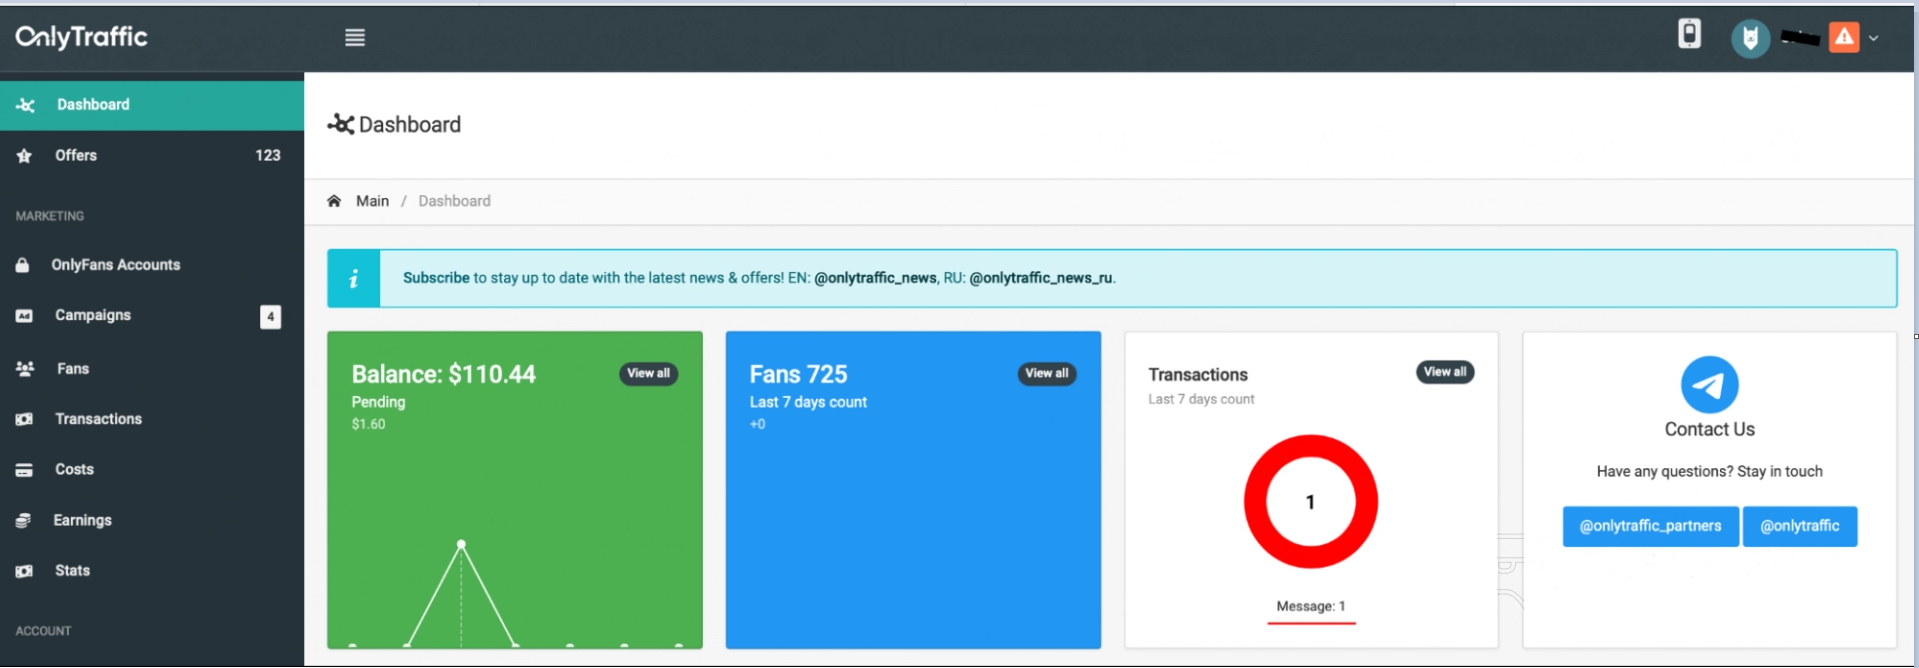
Task: Click the @onlytraffic_partners button
Action: [1650, 527]
